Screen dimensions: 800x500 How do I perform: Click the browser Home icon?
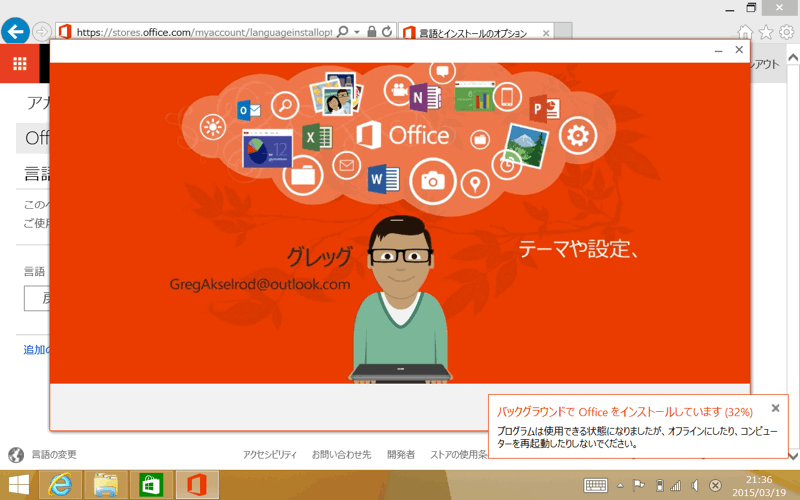[745, 32]
